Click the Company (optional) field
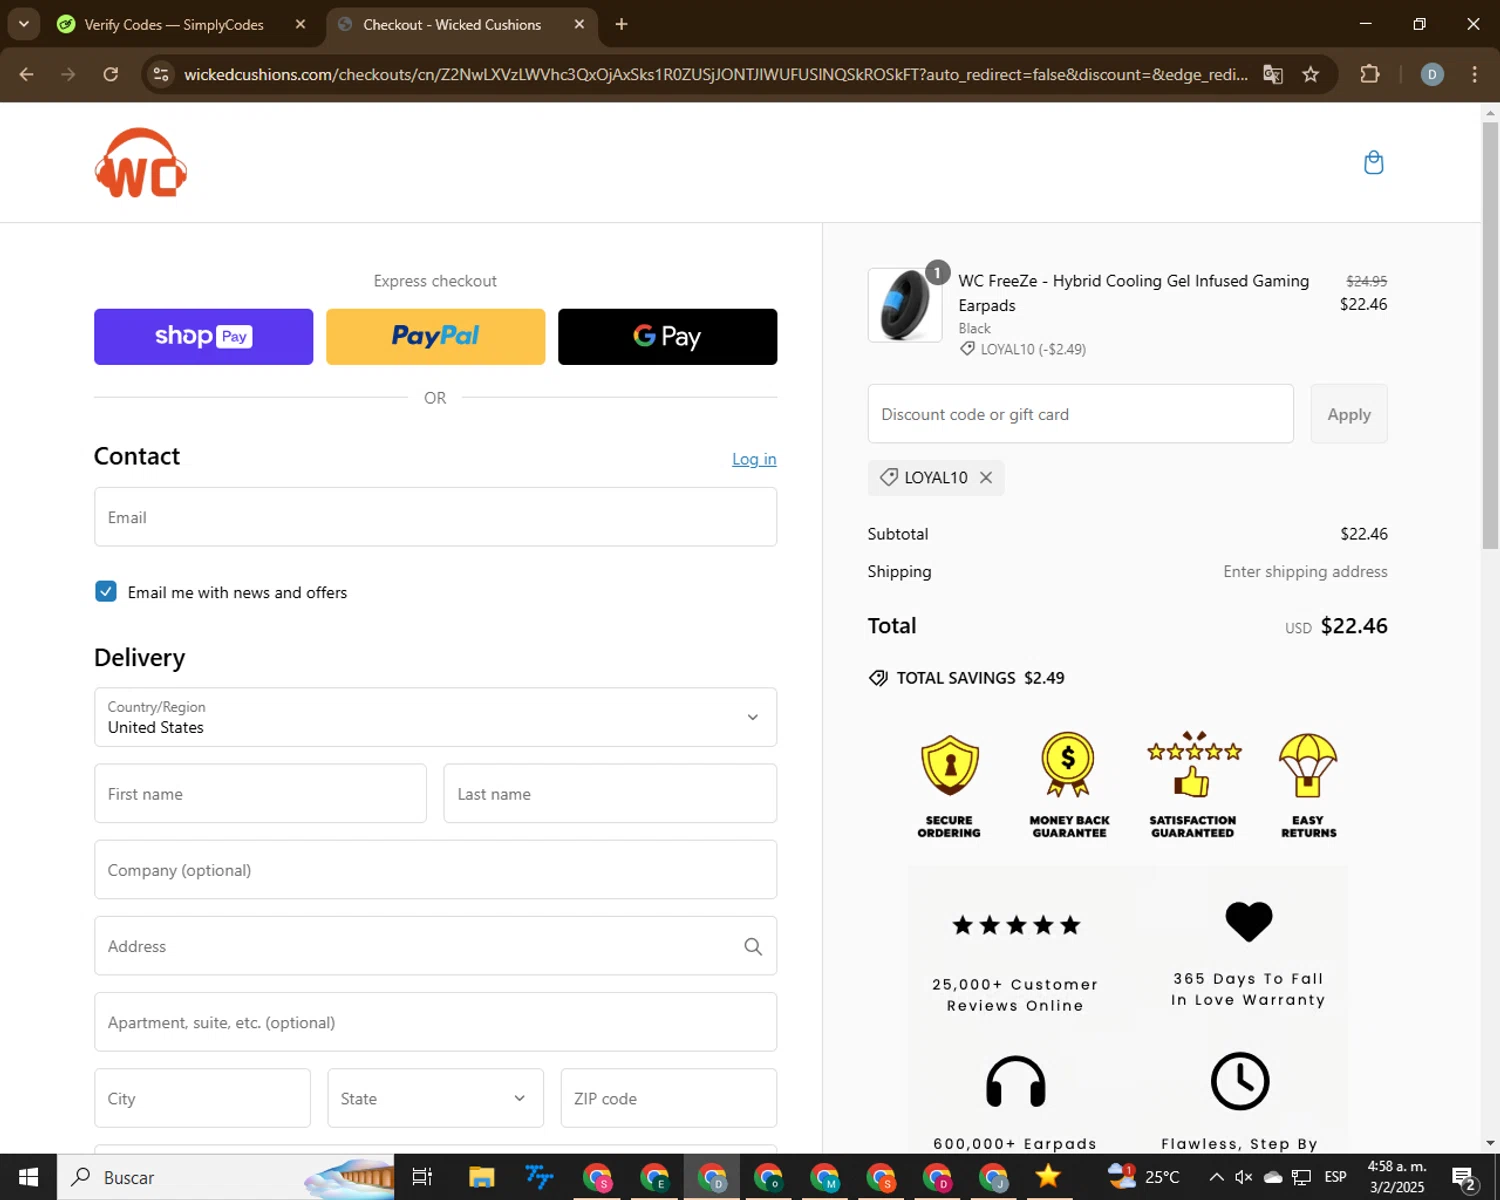1500x1200 pixels. pyautogui.click(x=435, y=870)
